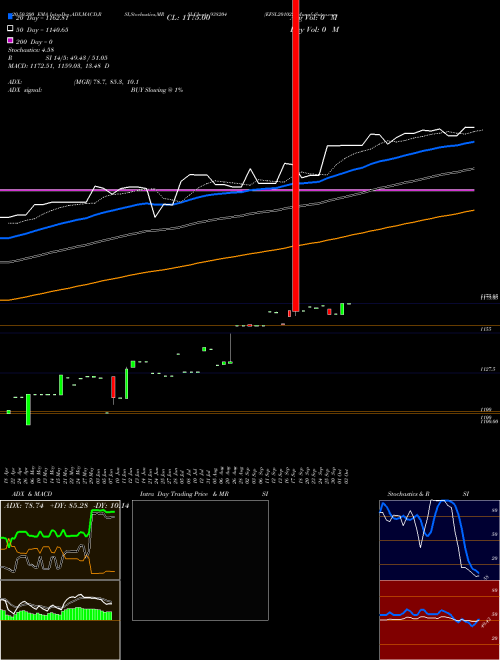This screenshot has width=500, height=660.
Task: Select the "20 Day = 1162.81" legend text
Action: click(x=42, y=18)
